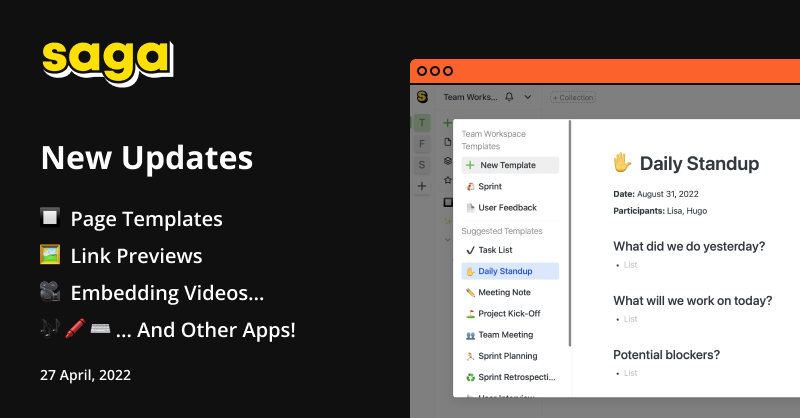This screenshot has width=800, height=418.
Task: Click the + Collection button
Action: pyautogui.click(x=573, y=97)
